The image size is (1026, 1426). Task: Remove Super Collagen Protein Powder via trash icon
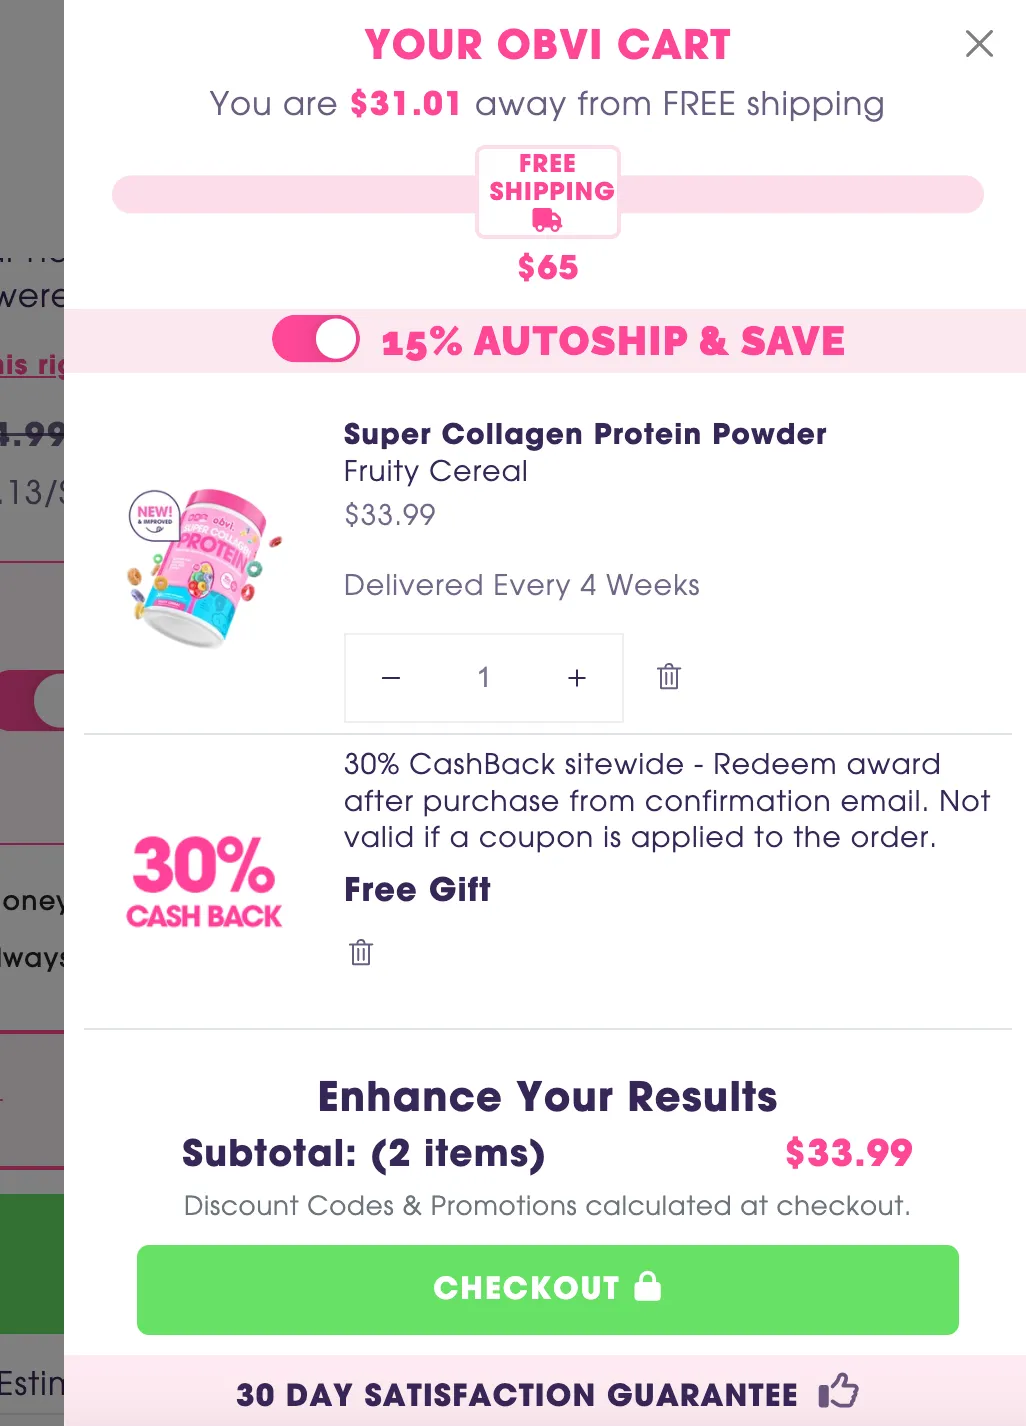[x=668, y=677]
